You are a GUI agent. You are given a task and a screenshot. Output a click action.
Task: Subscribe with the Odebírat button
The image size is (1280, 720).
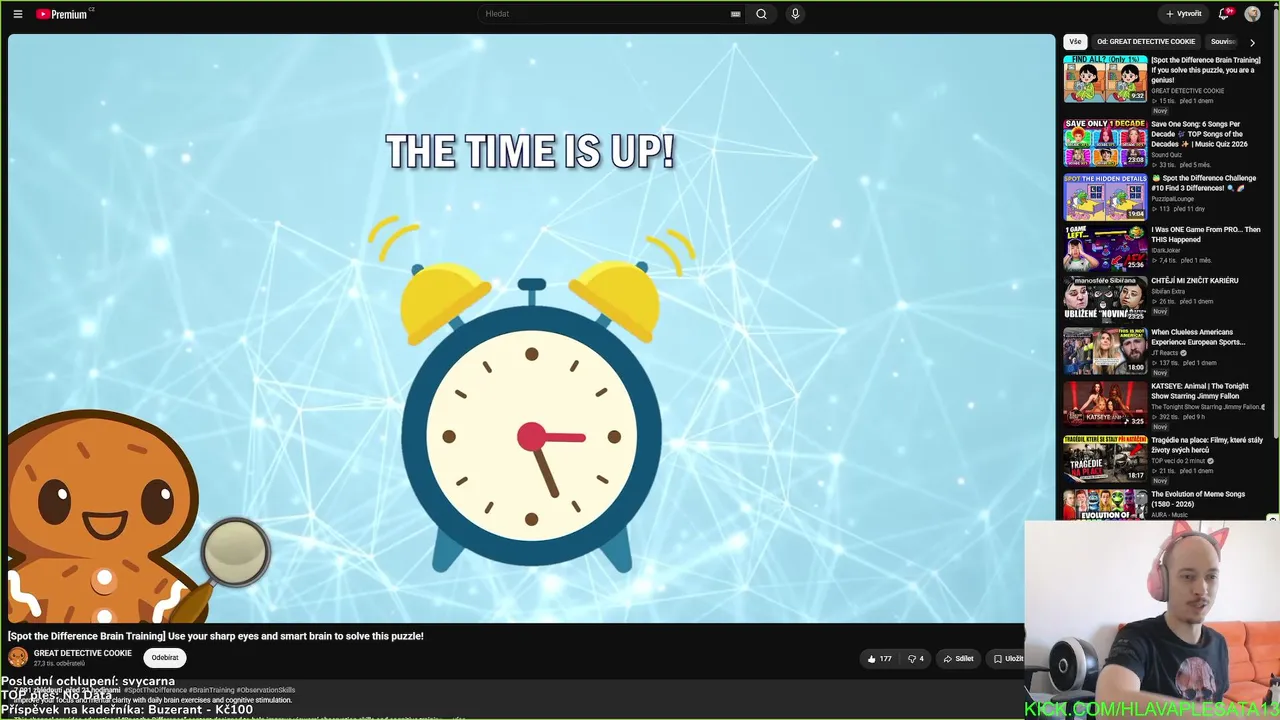165,658
